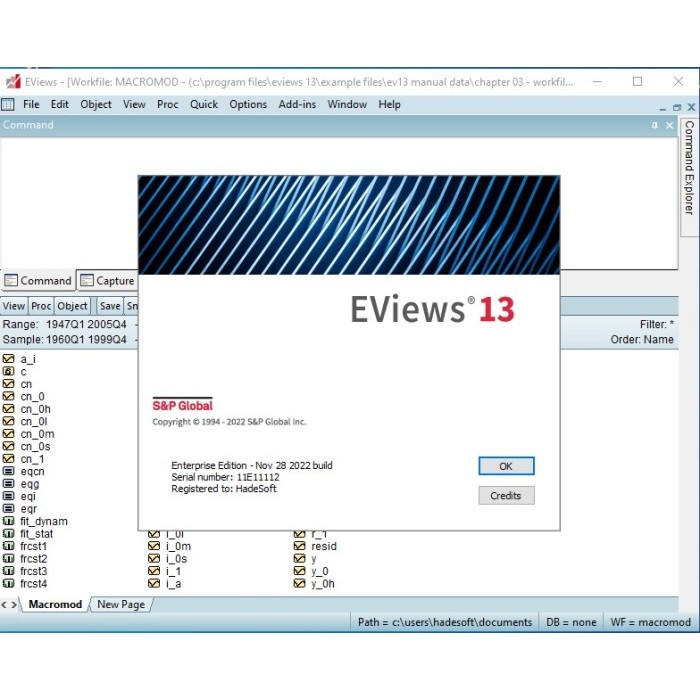Click the Path status bar entry
The image size is (700, 700).
(x=445, y=622)
